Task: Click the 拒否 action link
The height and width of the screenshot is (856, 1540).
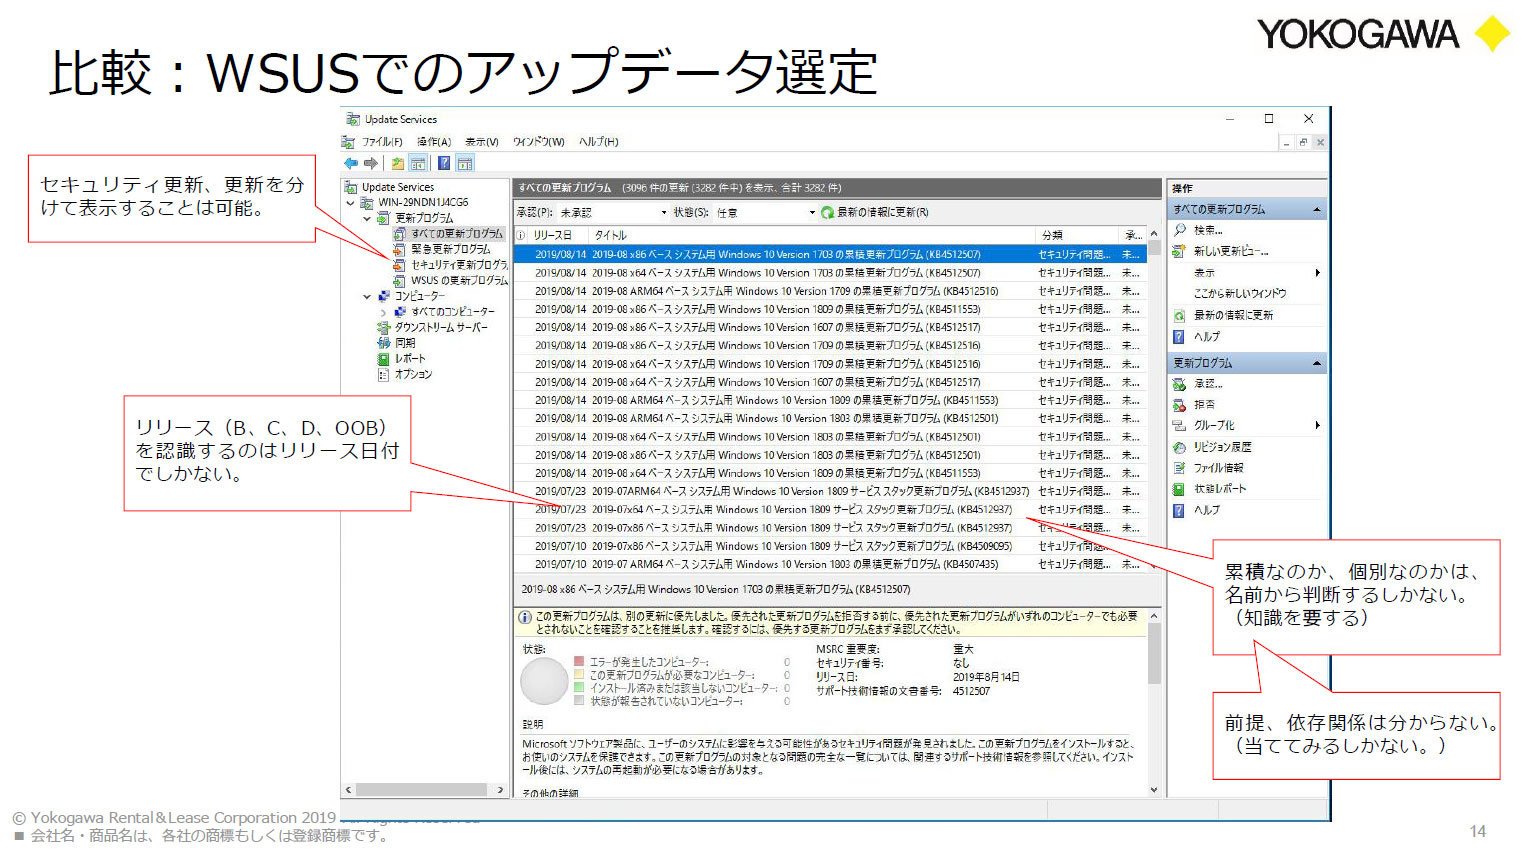Action: [1204, 405]
